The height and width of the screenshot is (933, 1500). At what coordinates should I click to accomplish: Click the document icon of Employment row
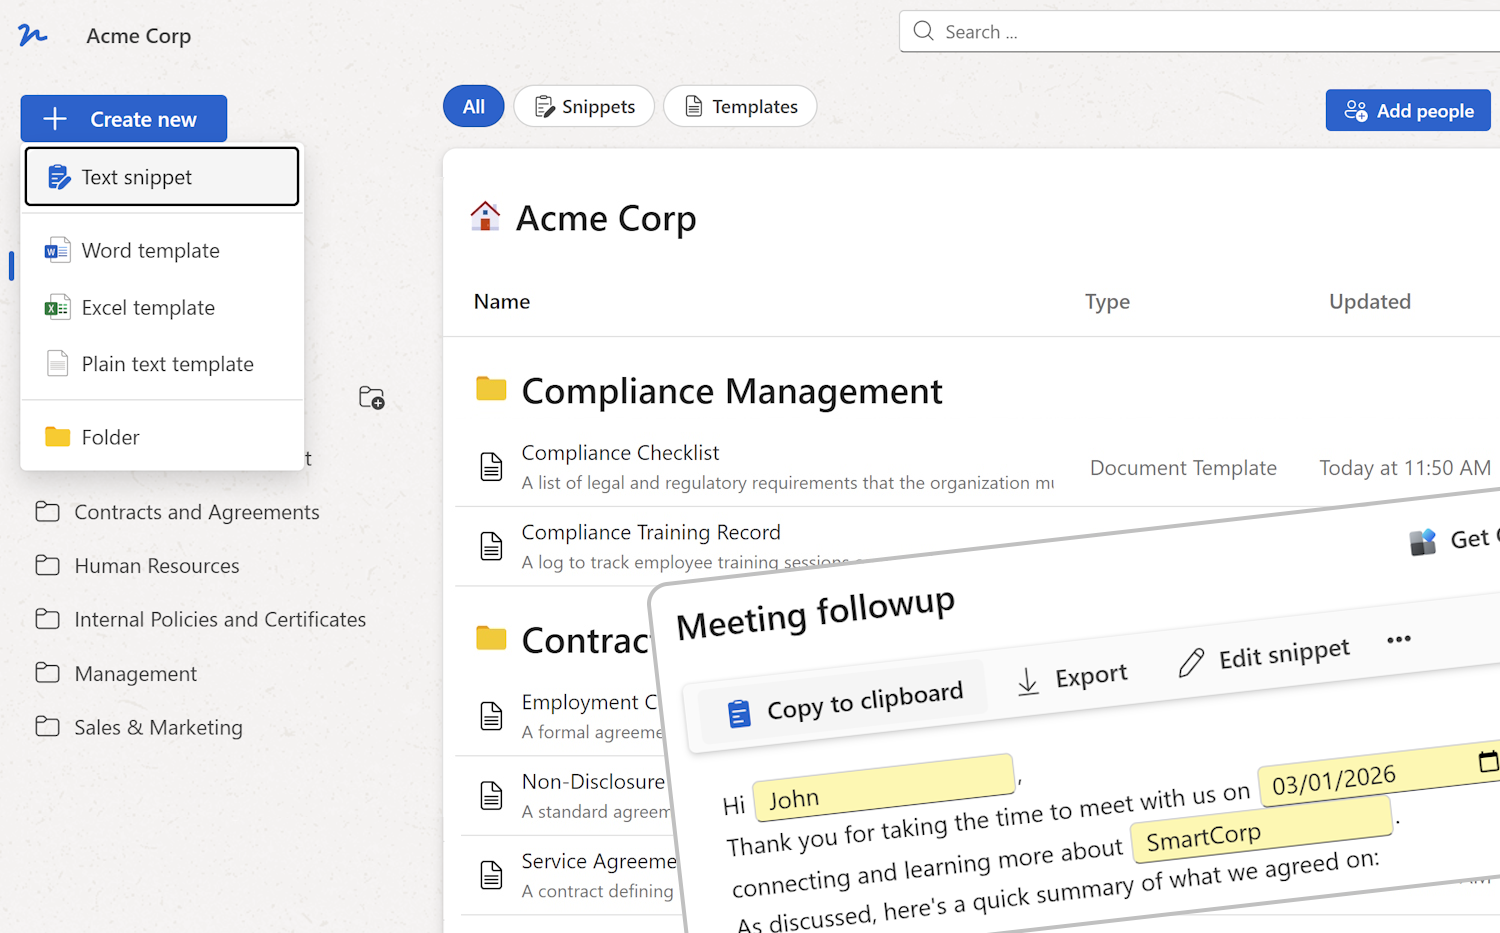point(491,716)
